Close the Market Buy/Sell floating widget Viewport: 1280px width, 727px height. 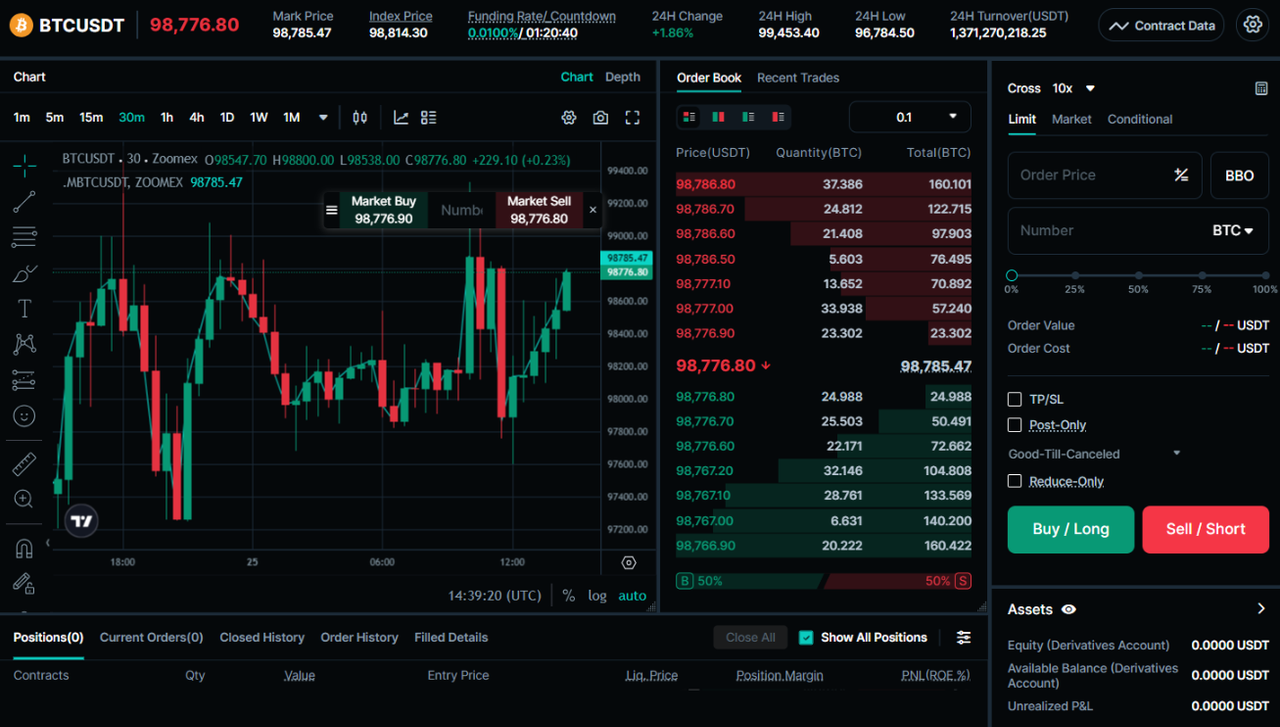tap(593, 210)
